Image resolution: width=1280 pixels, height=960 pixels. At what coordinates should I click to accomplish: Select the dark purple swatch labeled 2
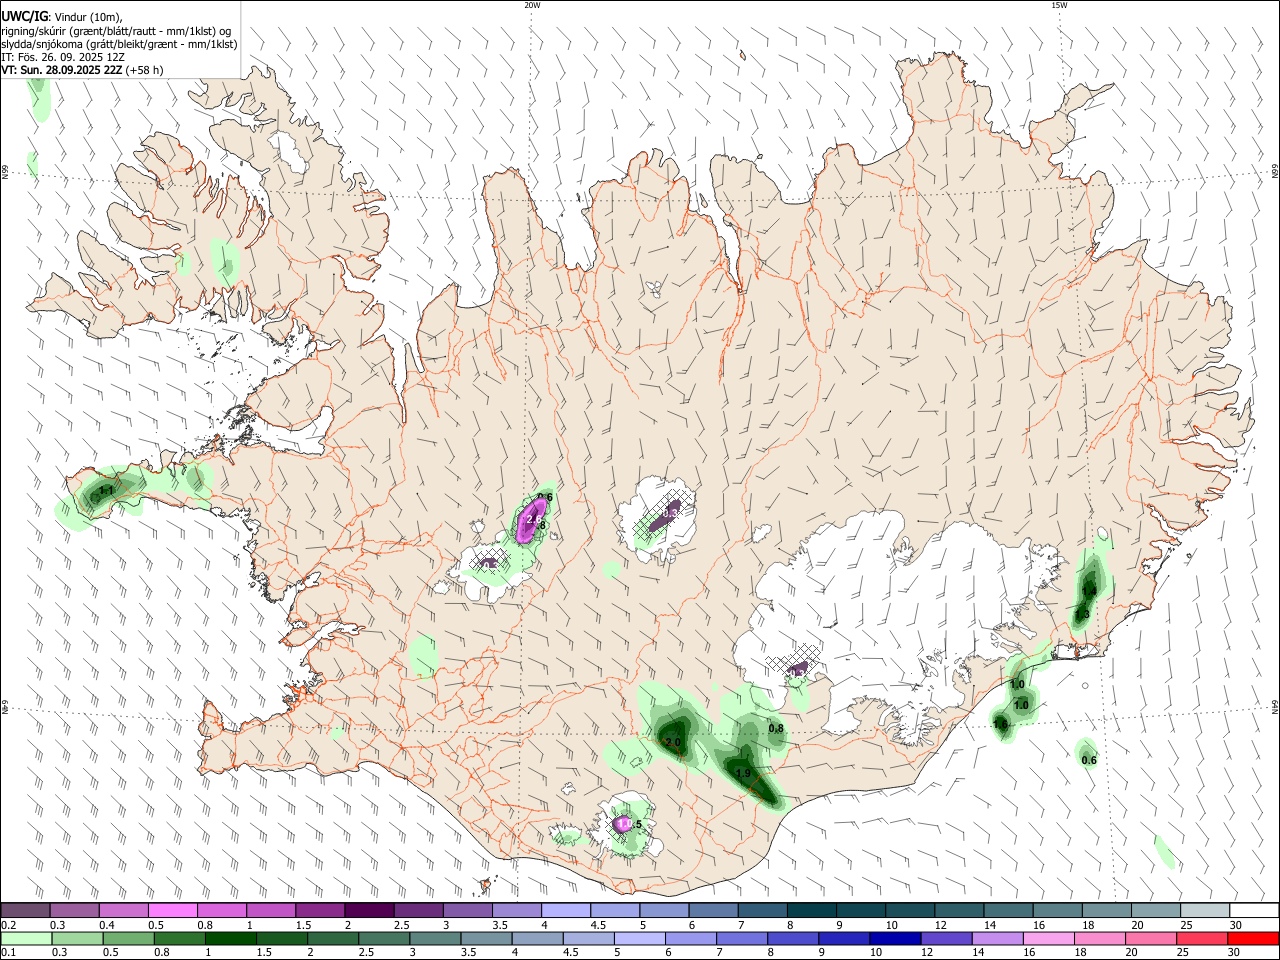(x=368, y=910)
